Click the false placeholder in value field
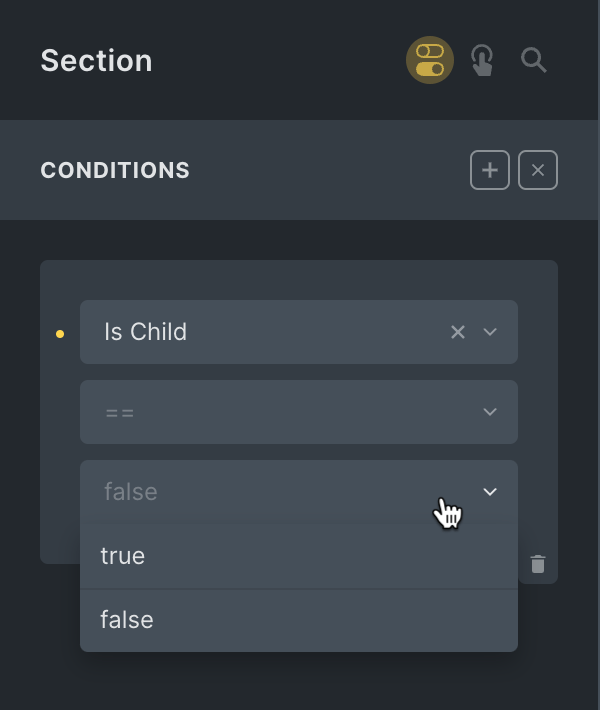The height and width of the screenshot is (710, 600). tap(131, 492)
